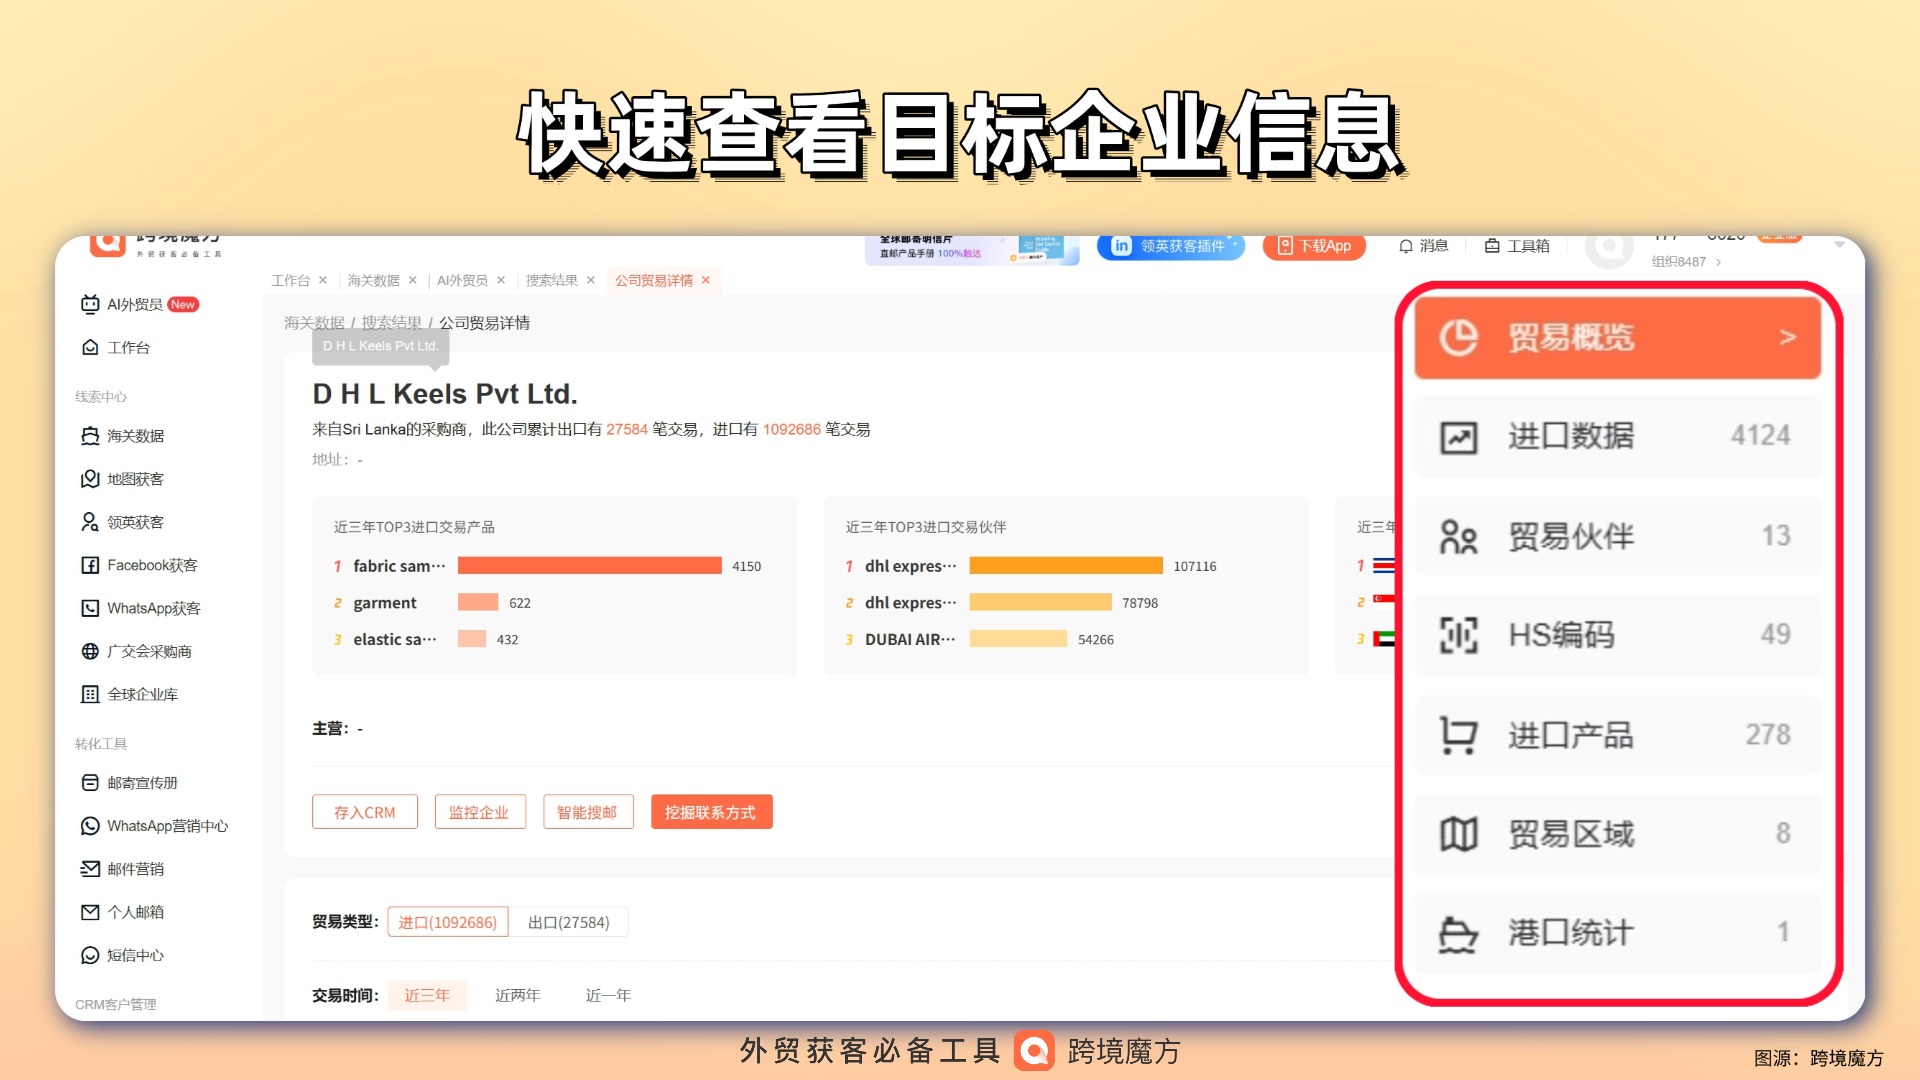Open Facebook获客 from the sidebar
This screenshot has width=1920, height=1080.
click(151, 565)
